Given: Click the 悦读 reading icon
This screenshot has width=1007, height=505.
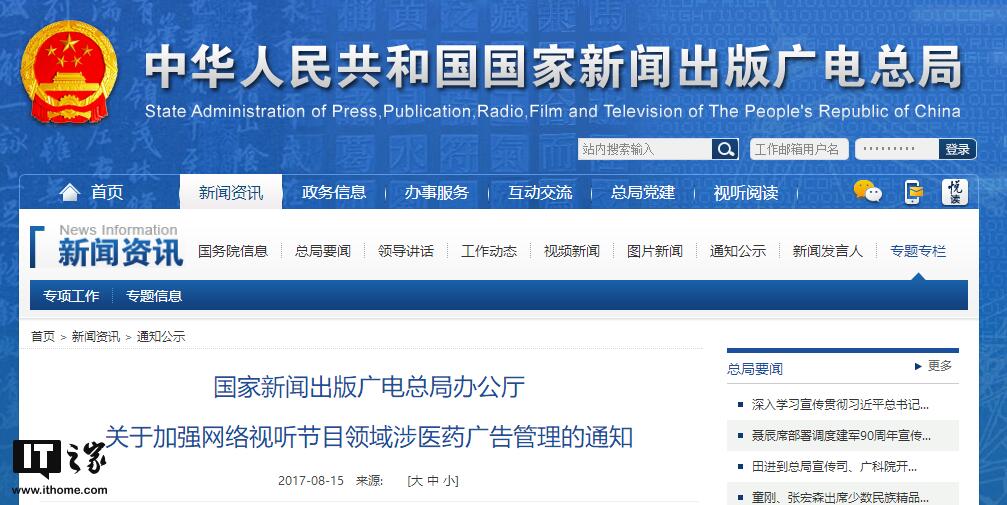Looking at the screenshot, I should coord(955,192).
